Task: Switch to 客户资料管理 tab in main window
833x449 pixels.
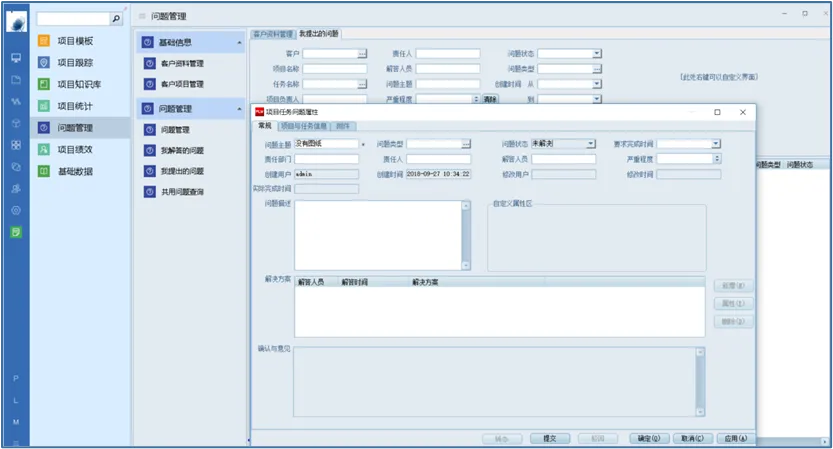Action: click(x=273, y=34)
